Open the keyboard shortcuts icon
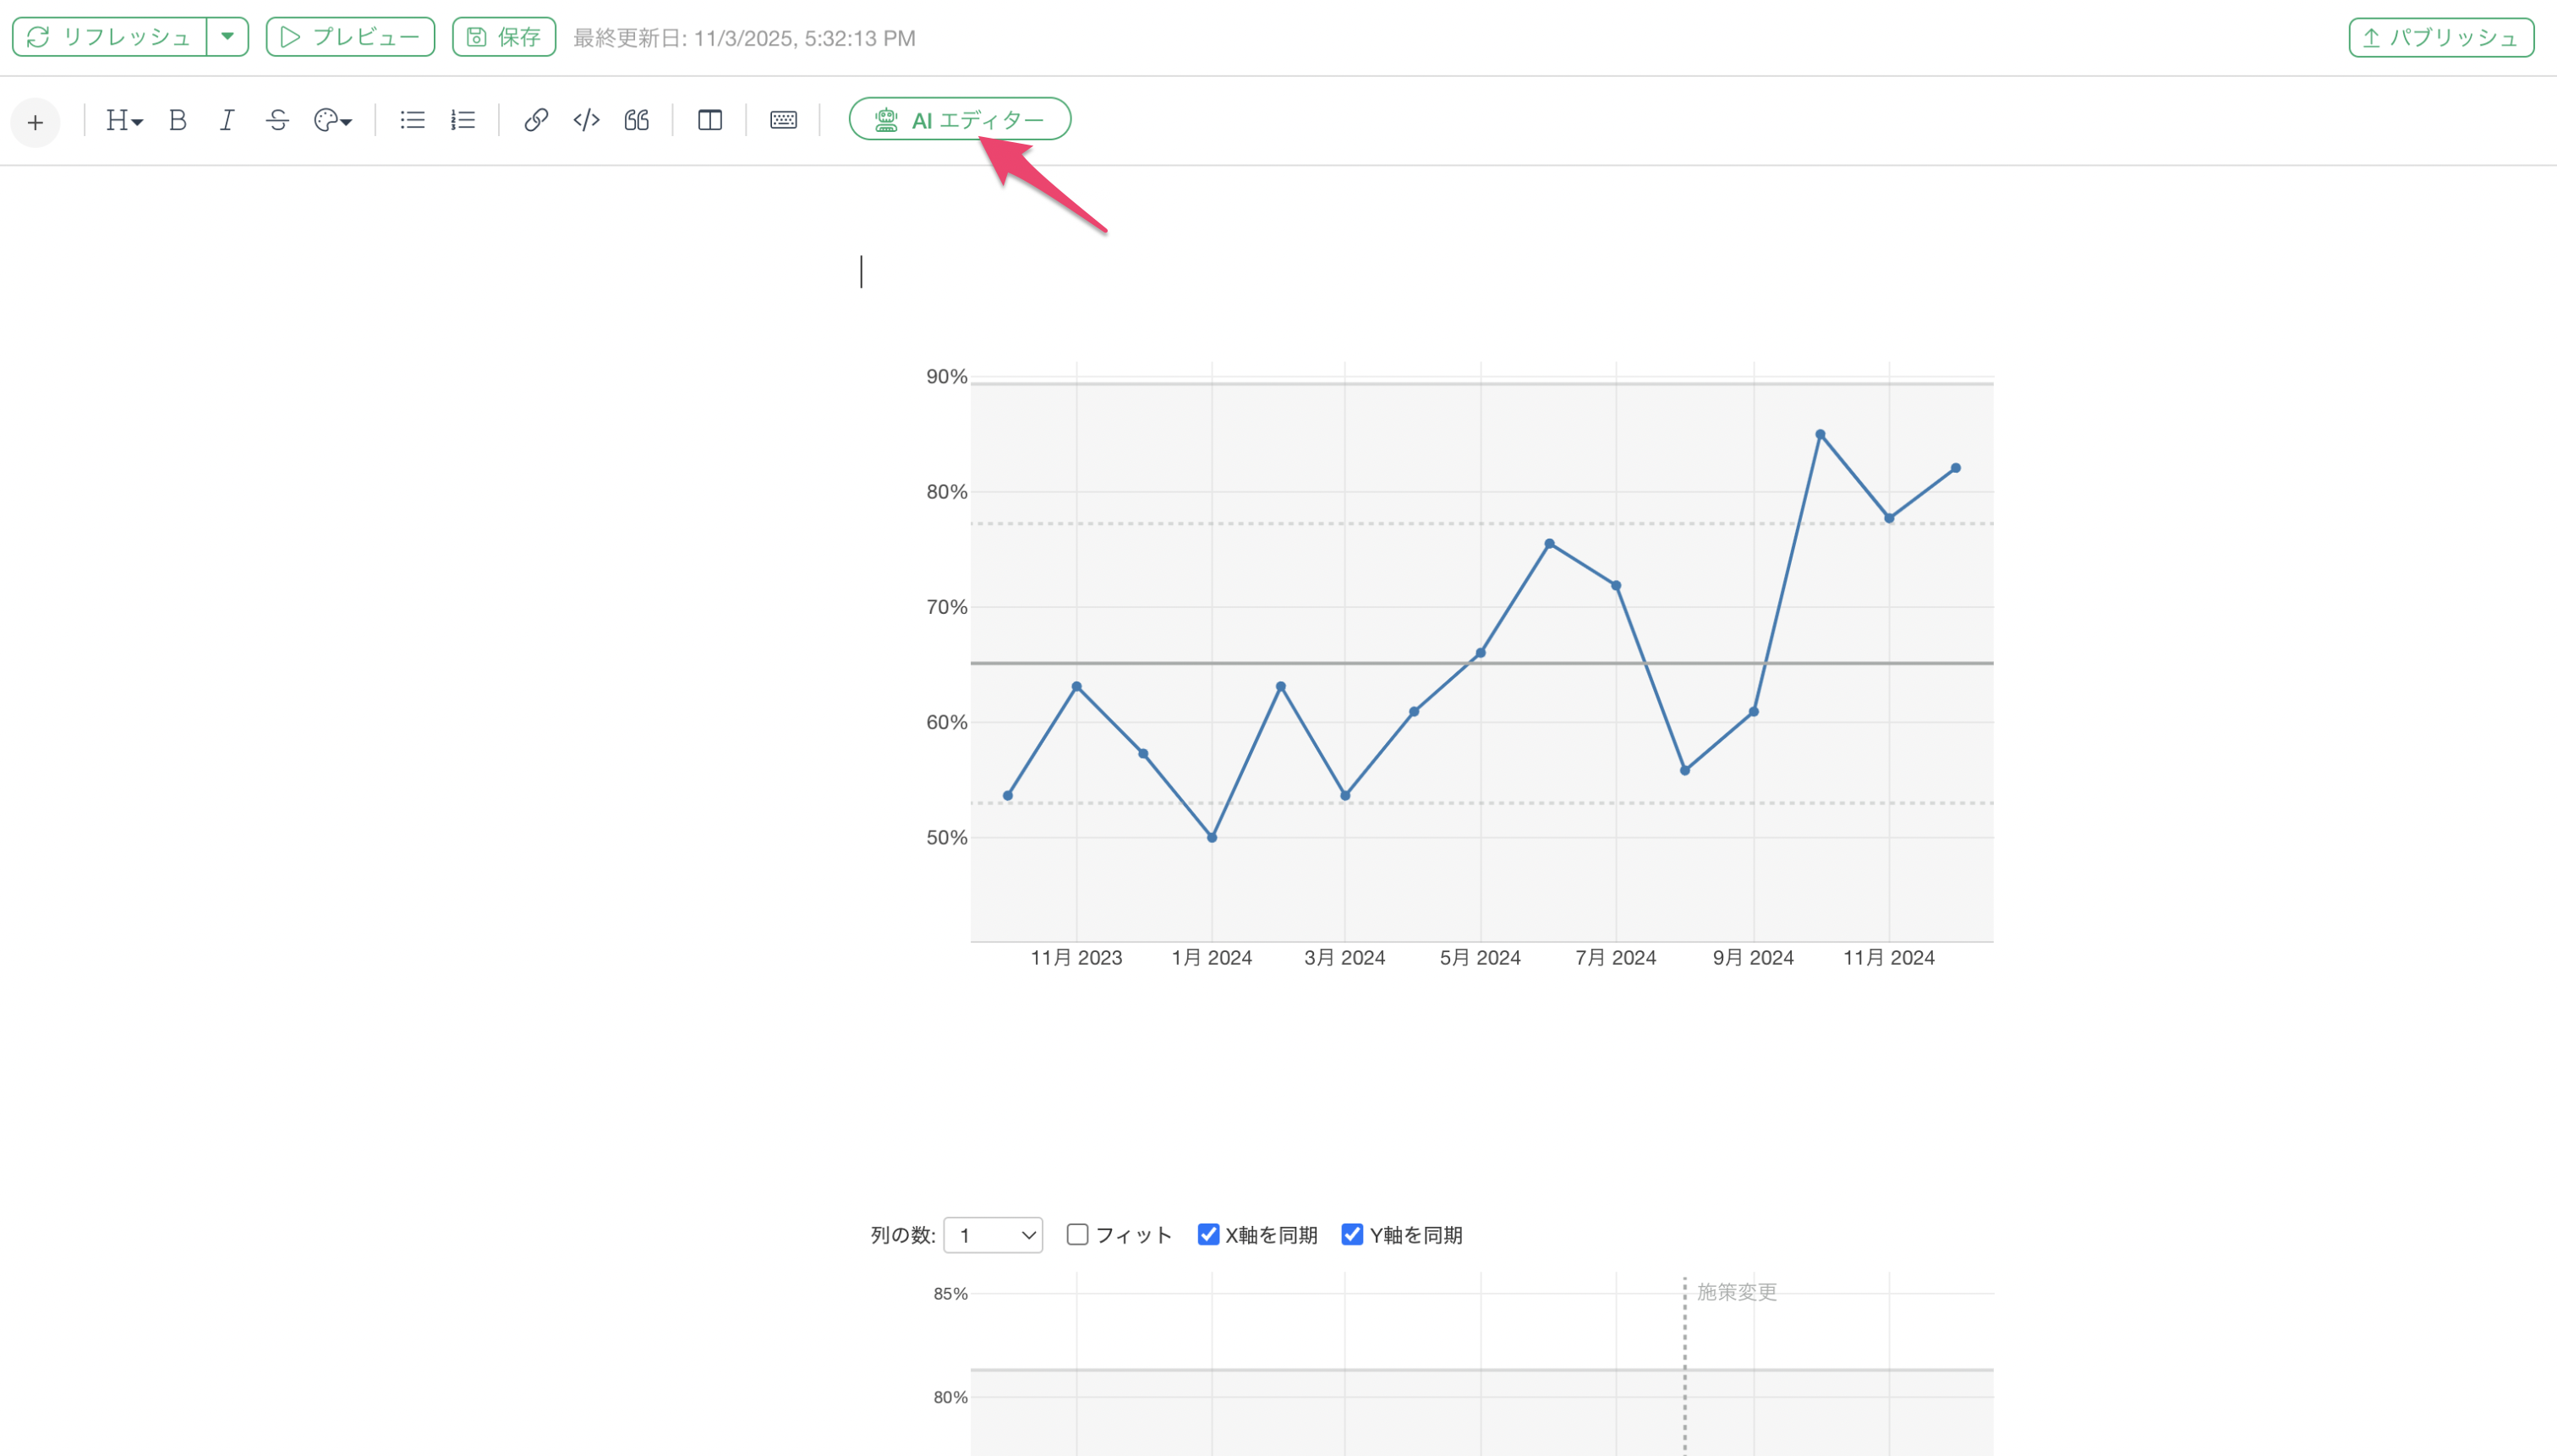The image size is (2557, 1456). tap(783, 120)
